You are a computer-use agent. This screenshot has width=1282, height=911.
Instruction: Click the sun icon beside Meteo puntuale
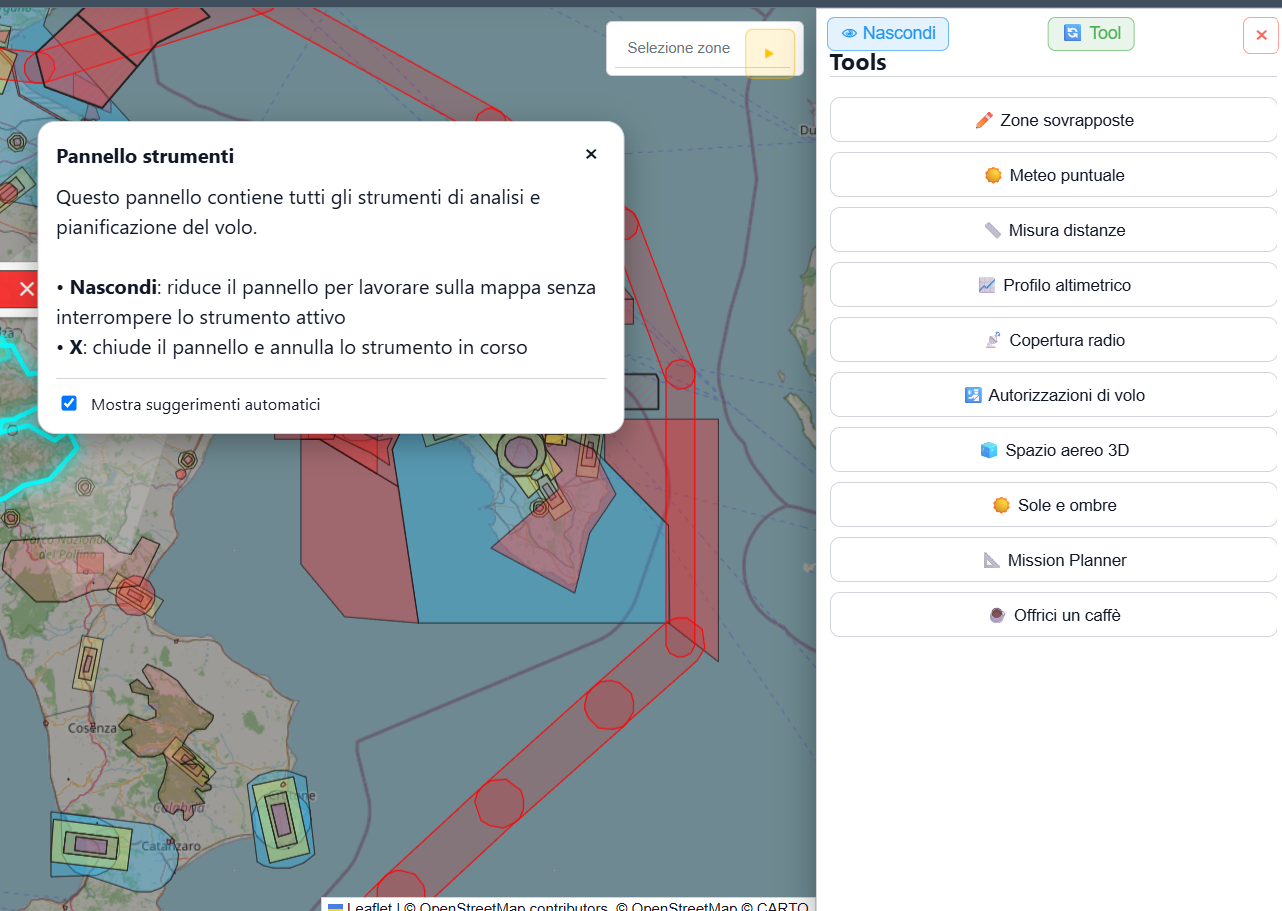993,175
